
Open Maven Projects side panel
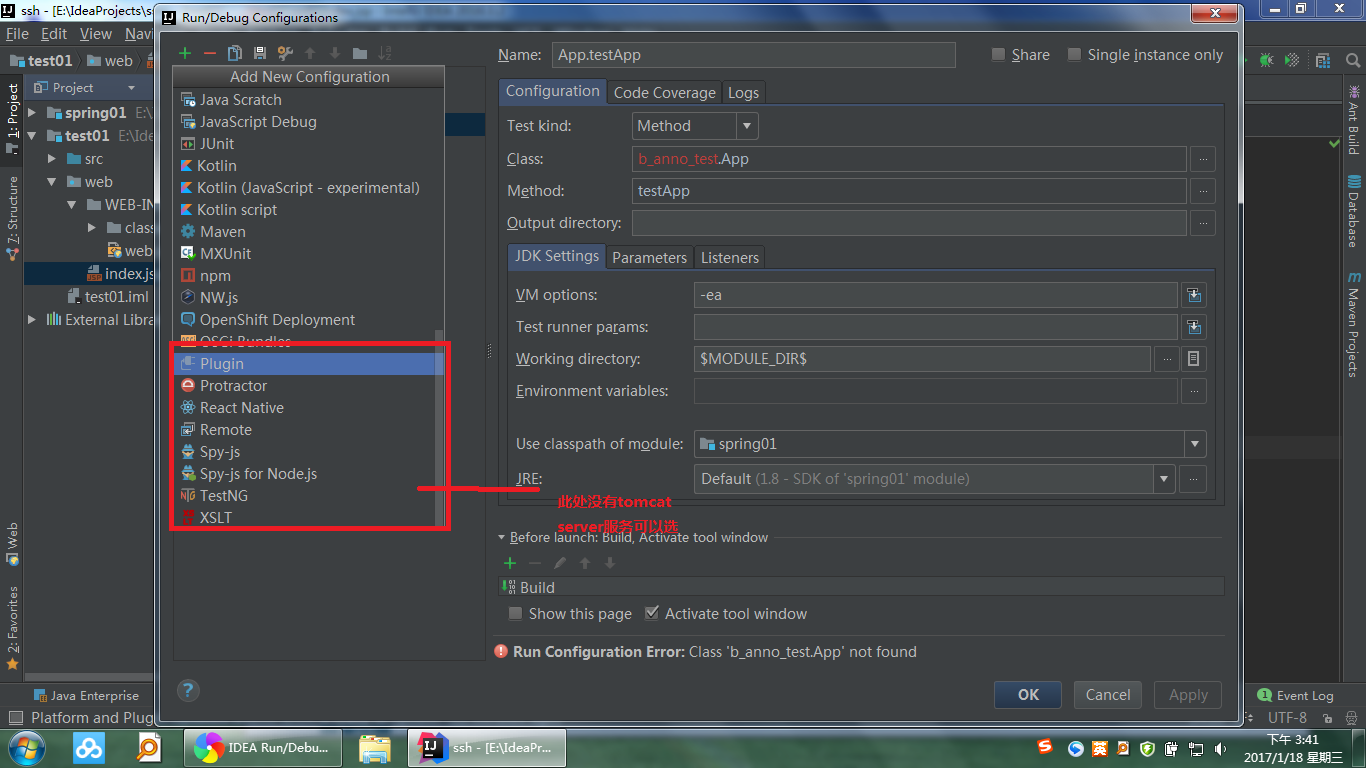tap(1354, 324)
